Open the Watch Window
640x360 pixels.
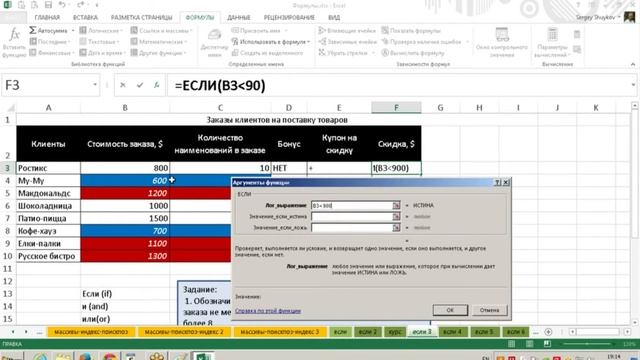[502, 42]
